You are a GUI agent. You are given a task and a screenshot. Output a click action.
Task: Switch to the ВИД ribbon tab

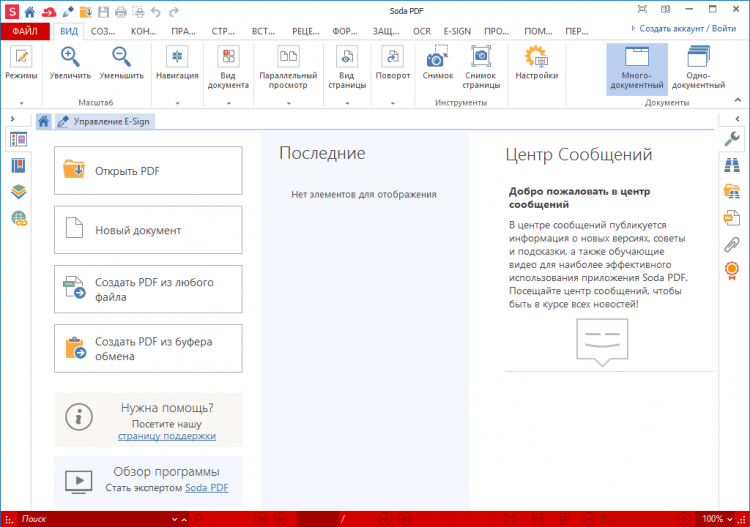69,31
